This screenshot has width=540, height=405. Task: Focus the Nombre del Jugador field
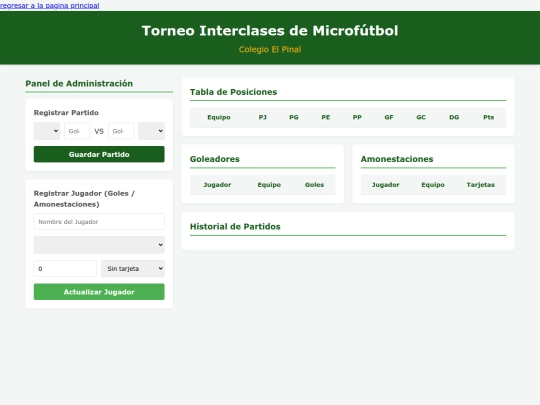click(x=99, y=222)
